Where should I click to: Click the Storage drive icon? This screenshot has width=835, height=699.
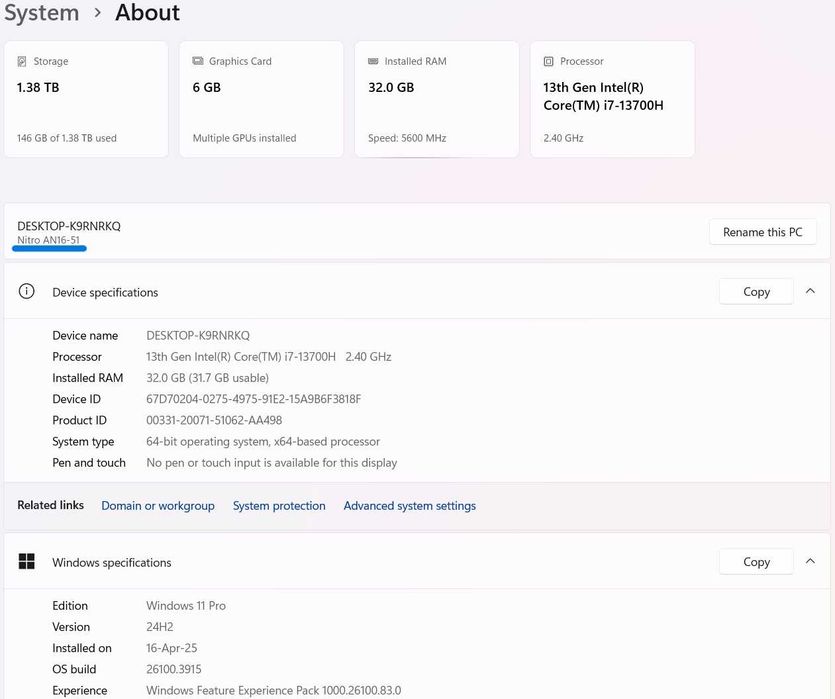22,61
